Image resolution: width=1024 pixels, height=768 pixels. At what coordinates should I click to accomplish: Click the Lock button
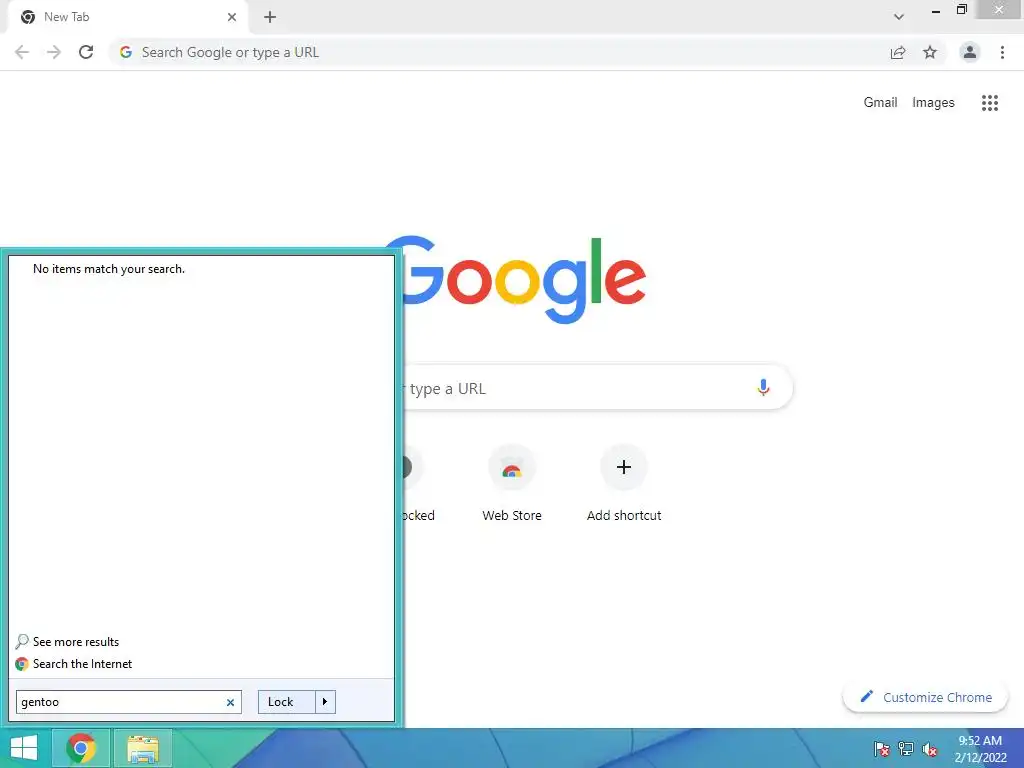tap(287, 702)
